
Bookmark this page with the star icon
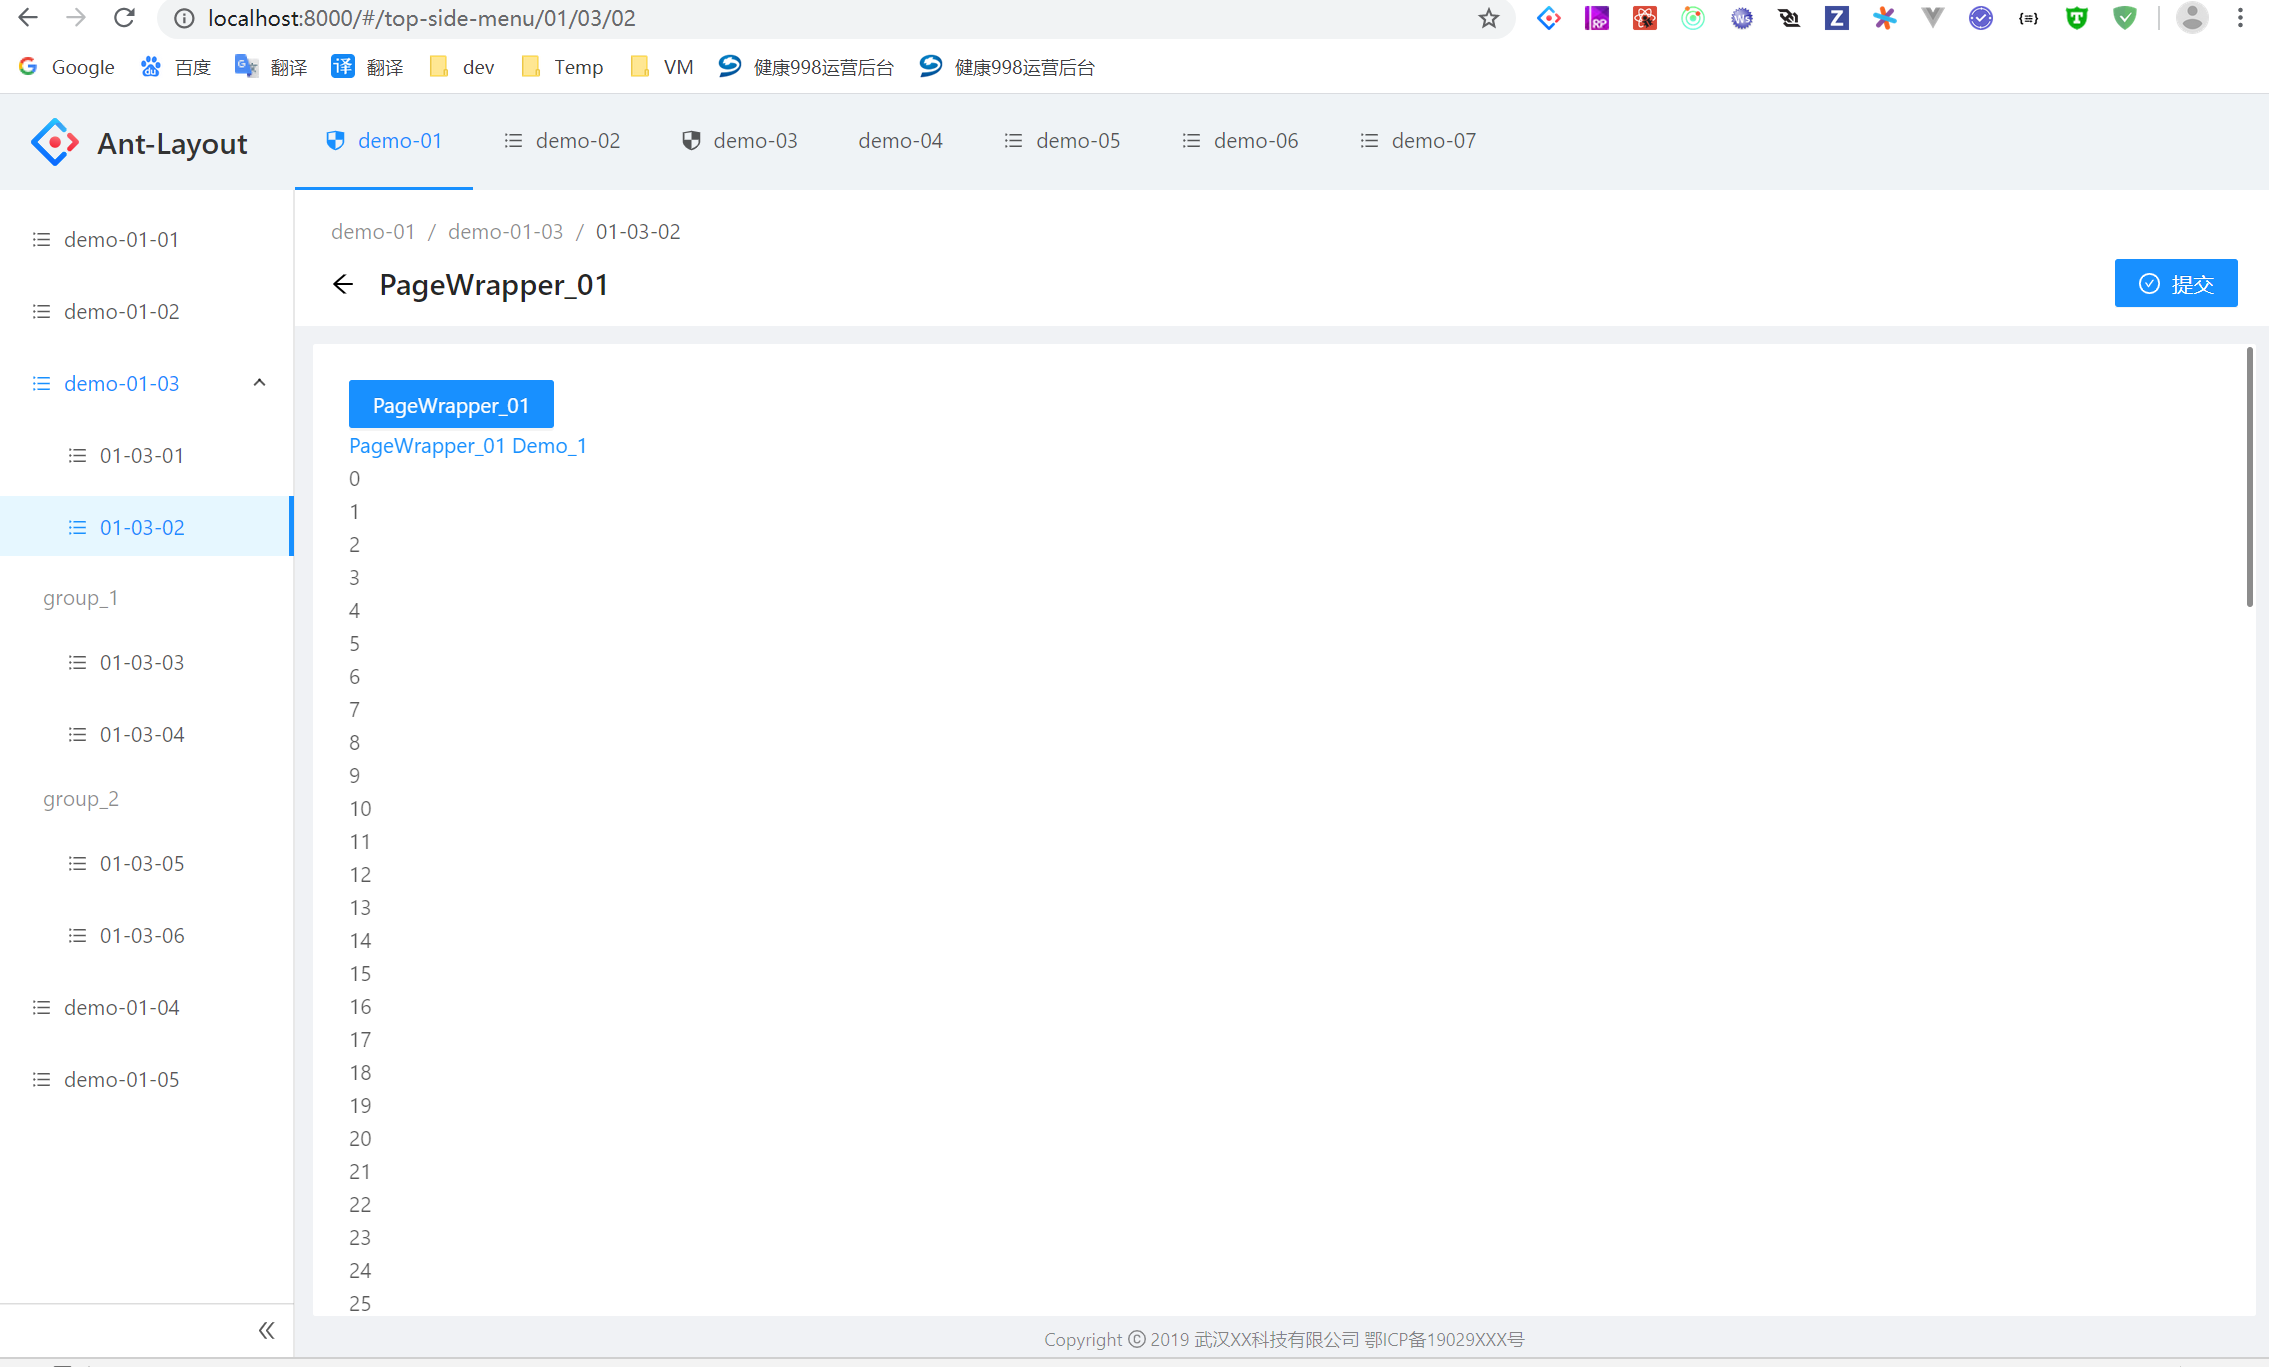[1489, 18]
